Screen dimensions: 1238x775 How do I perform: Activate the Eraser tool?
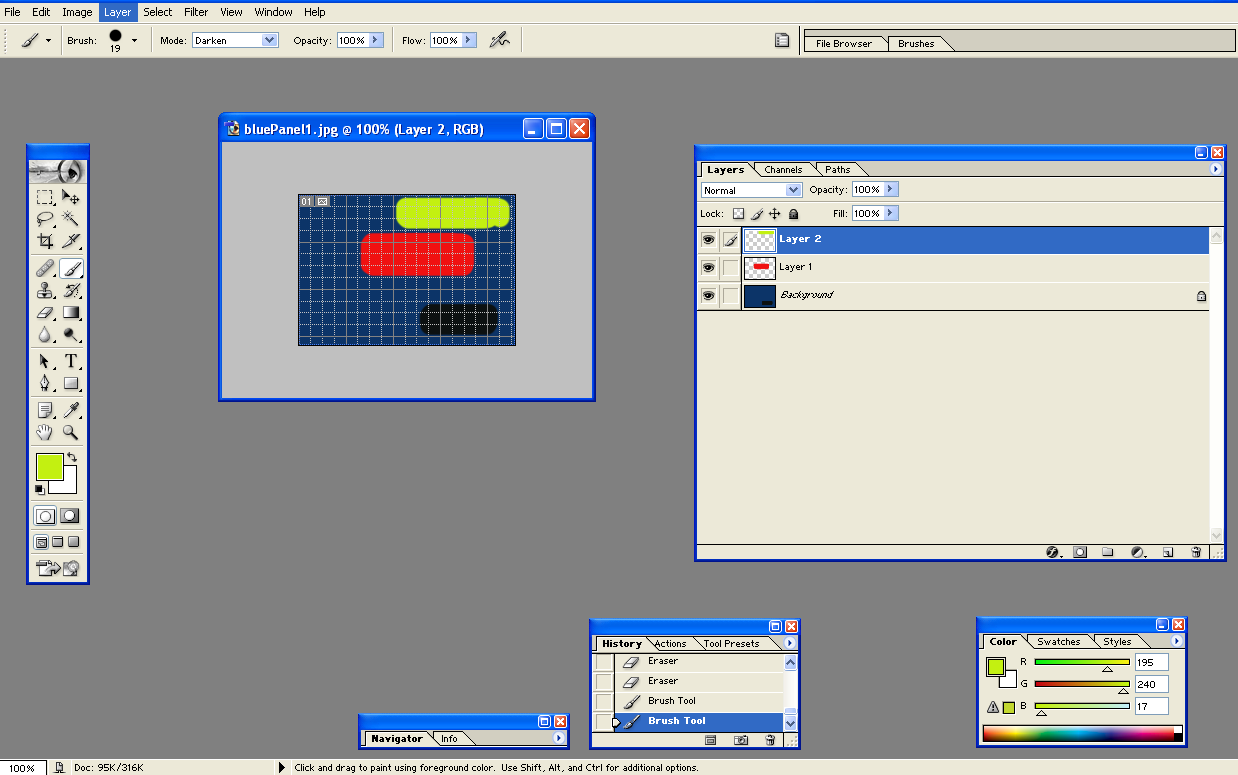[x=45, y=312]
